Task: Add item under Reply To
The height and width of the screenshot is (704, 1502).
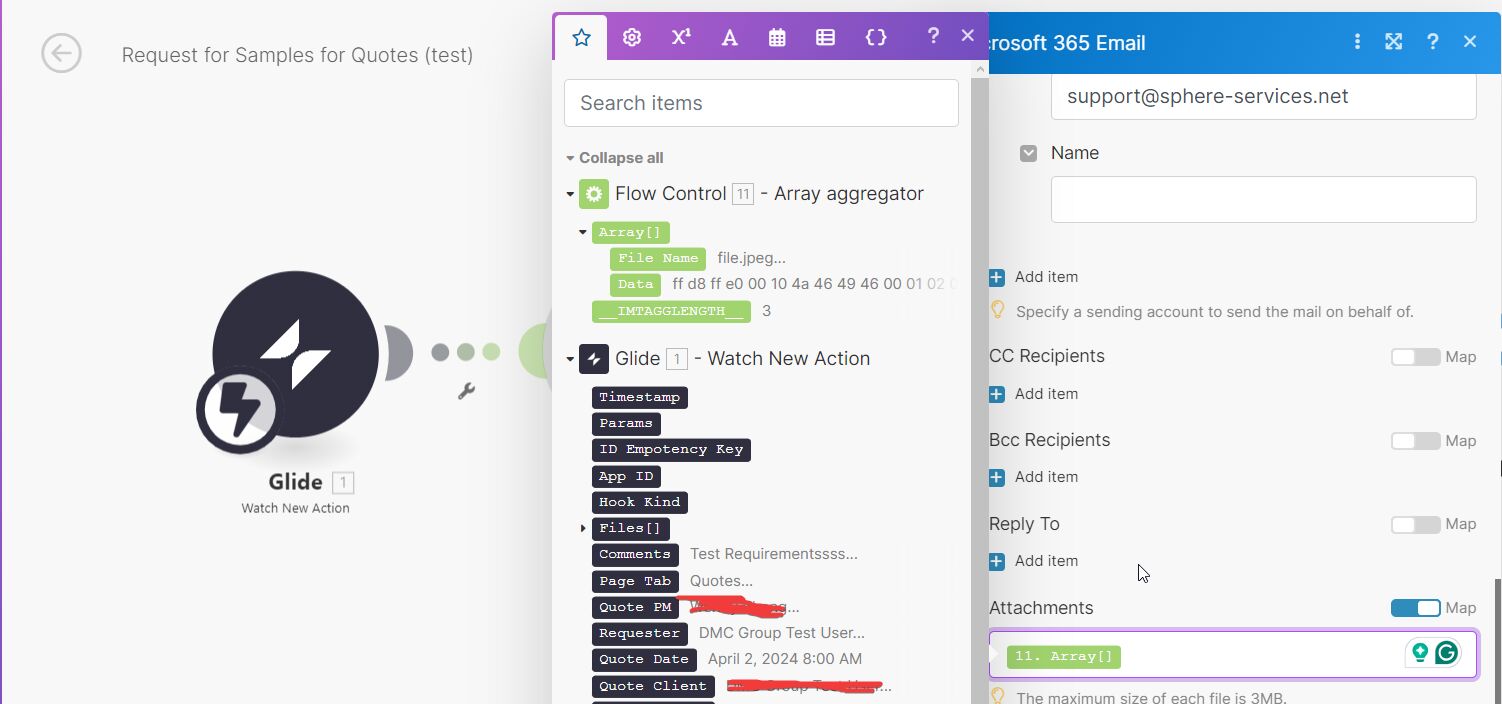Action: tap(1034, 561)
